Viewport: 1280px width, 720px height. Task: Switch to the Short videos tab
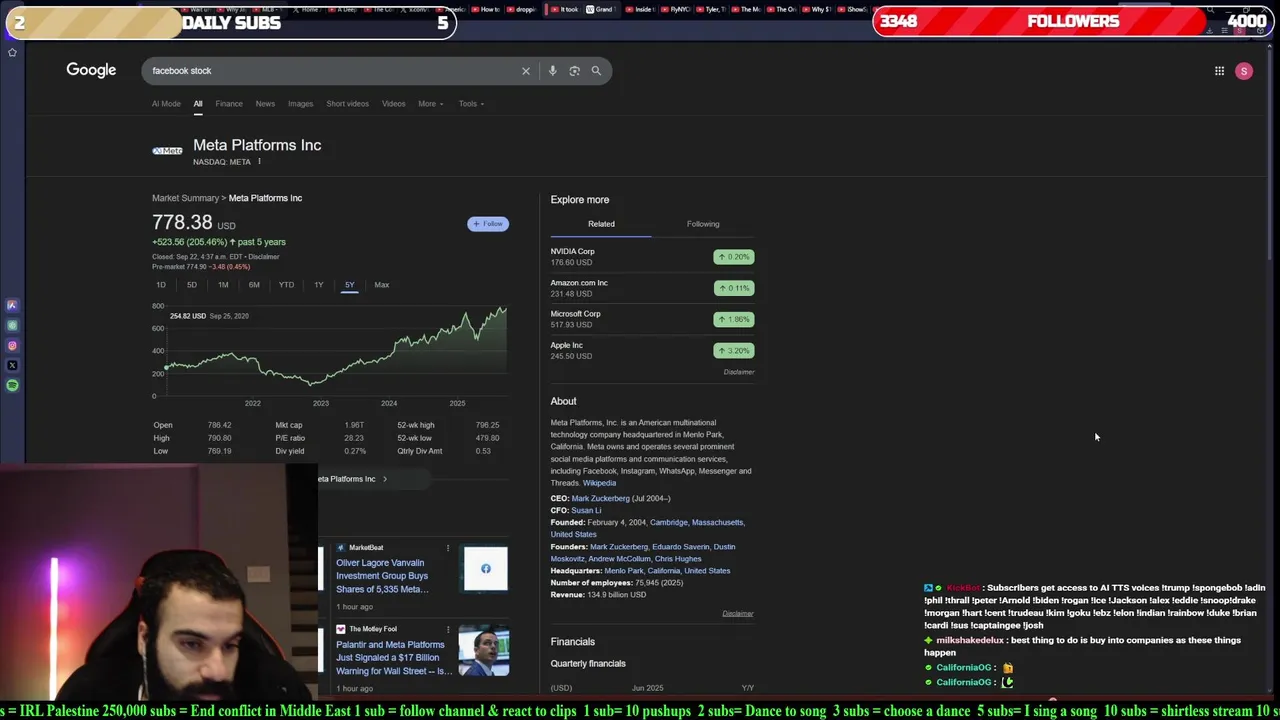pos(347,104)
